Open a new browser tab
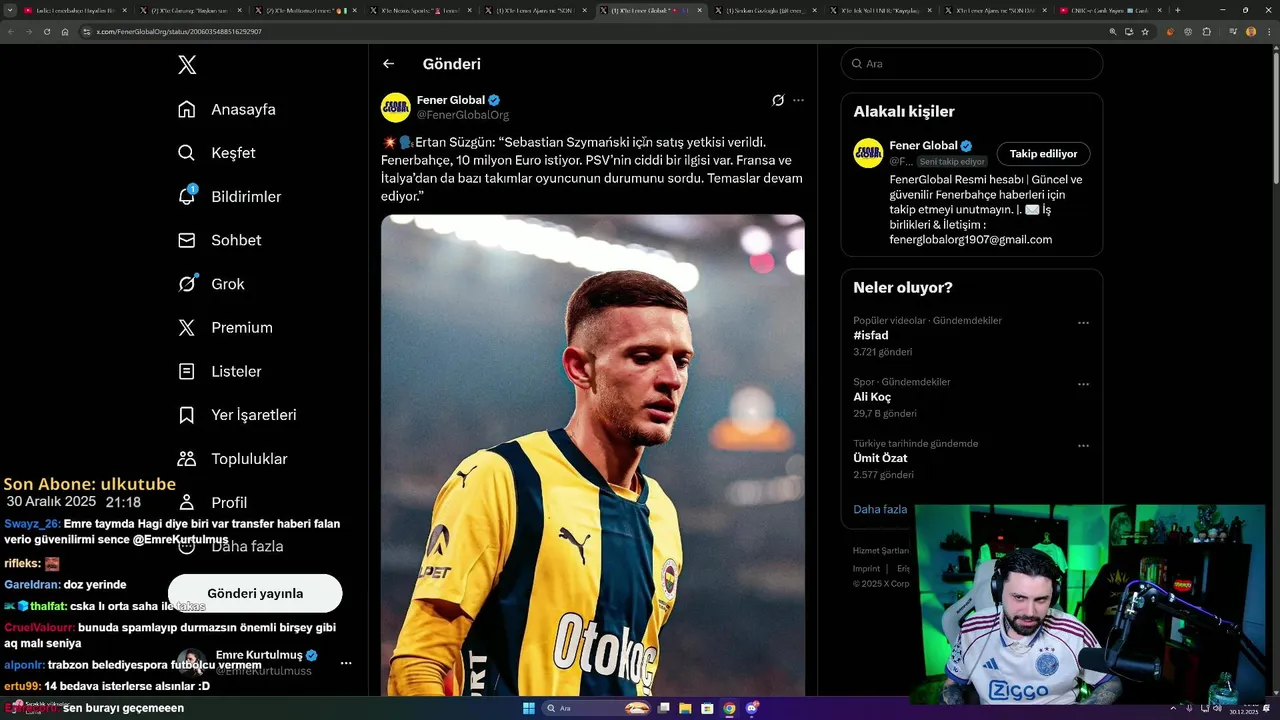This screenshot has width=1280, height=720. 1178,10
